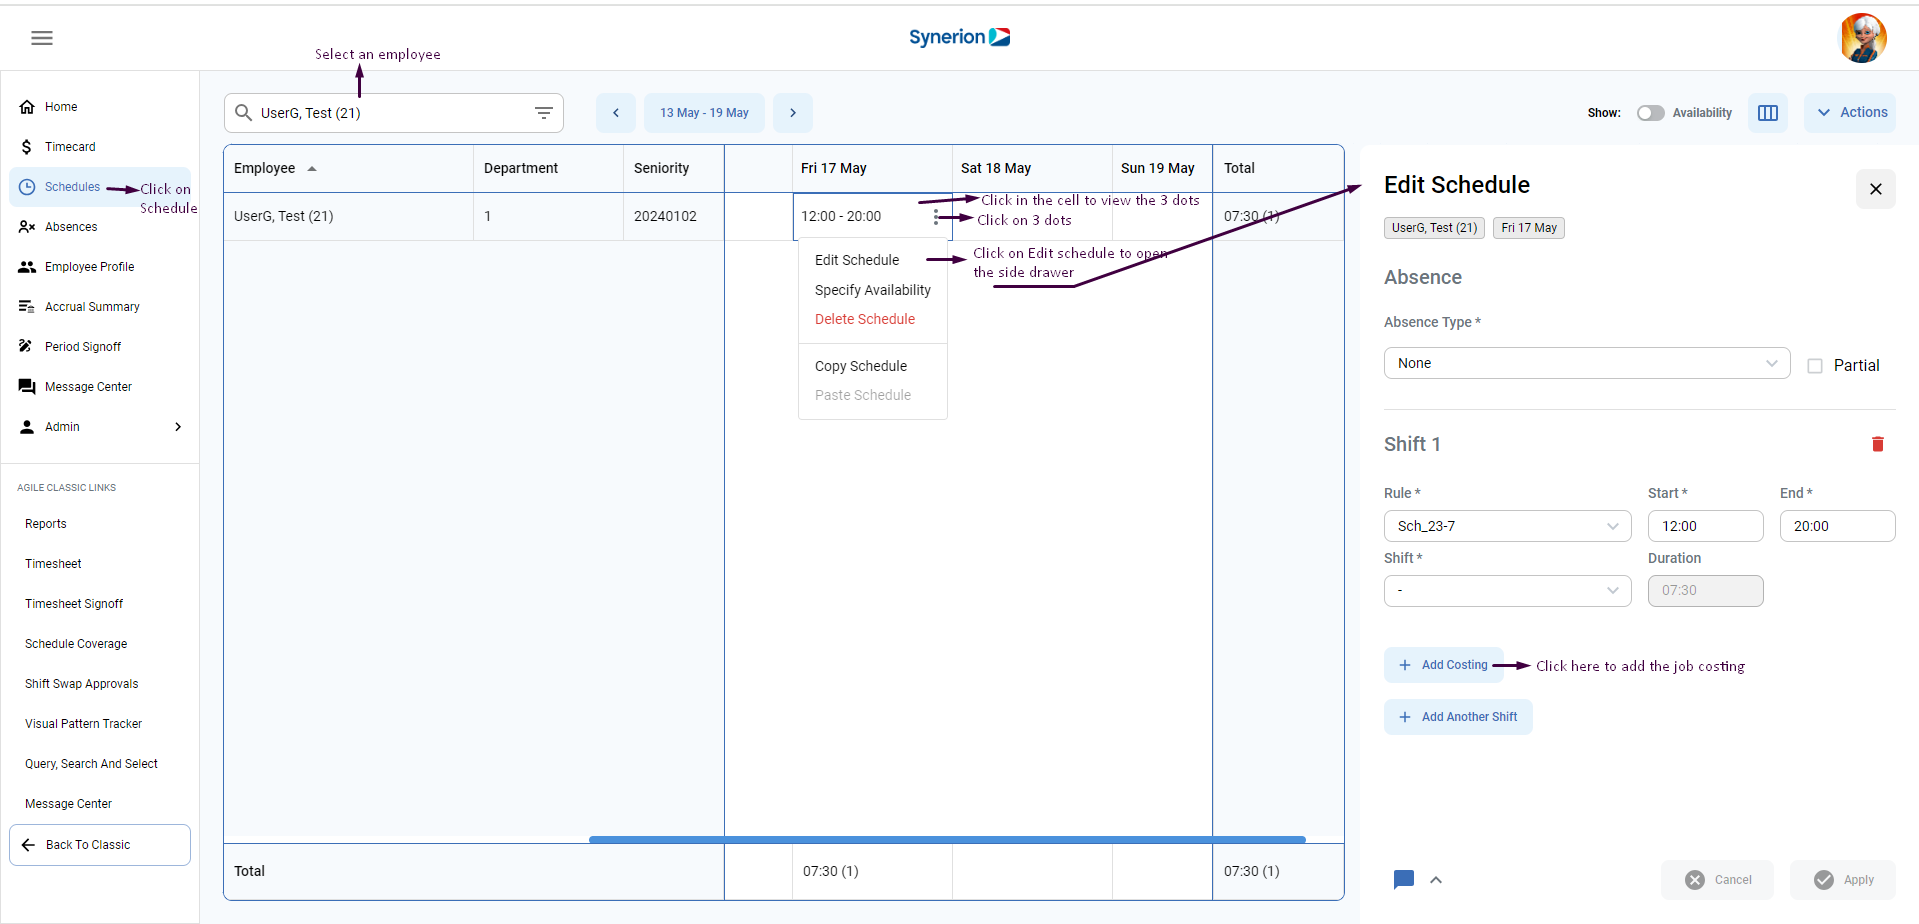The height and width of the screenshot is (924, 1919).
Task: Delete Shift 1 with trash icon
Action: click(x=1878, y=444)
